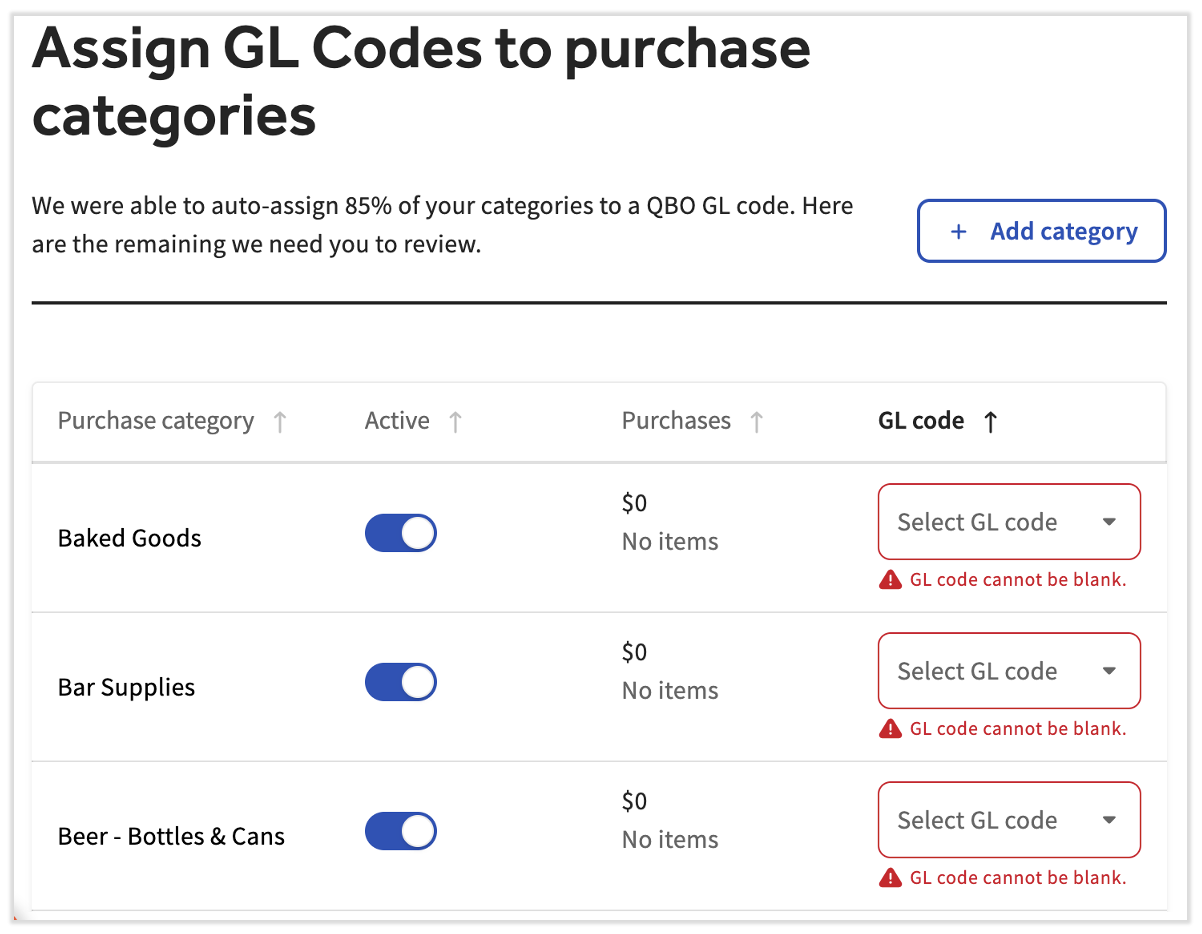Viewport: 1202px width, 934px height.
Task: Click warning icon under Beer row dropdown
Action: tap(890, 878)
